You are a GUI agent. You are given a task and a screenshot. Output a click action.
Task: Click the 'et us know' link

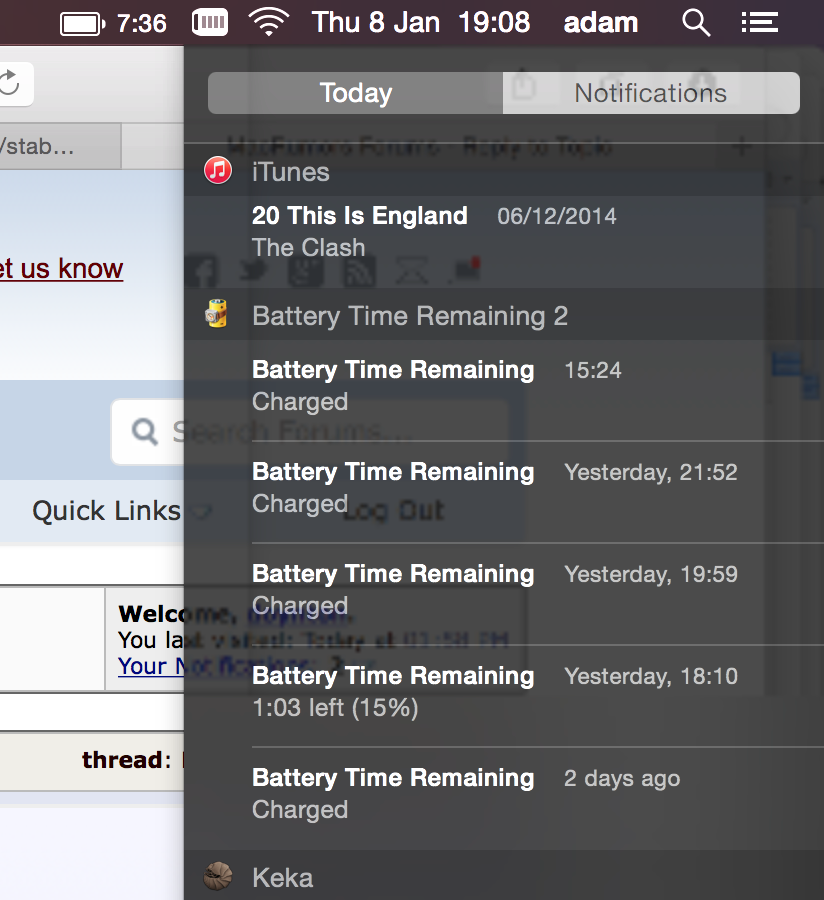coord(61,269)
